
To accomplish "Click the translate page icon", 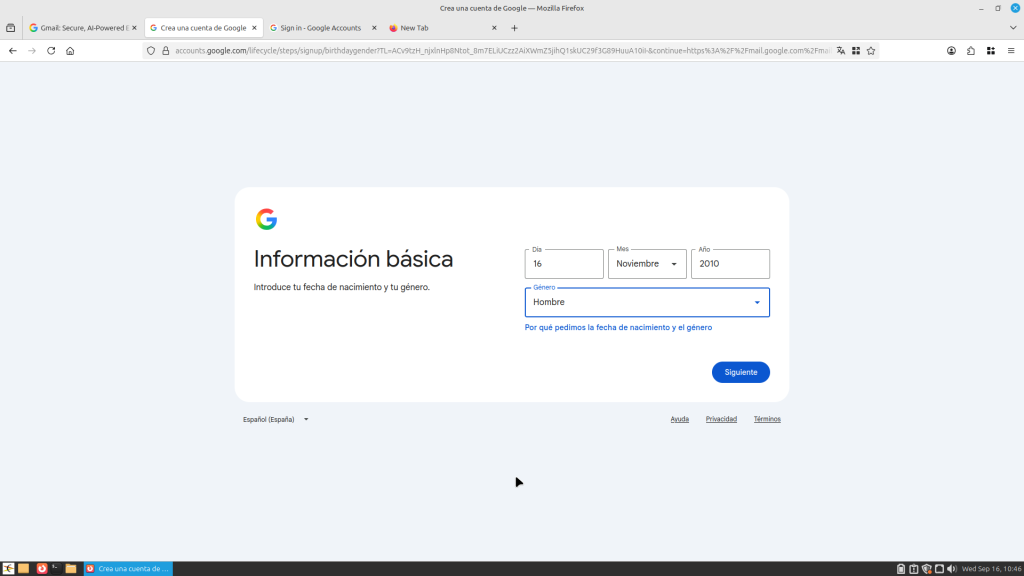I will pyautogui.click(x=840, y=51).
